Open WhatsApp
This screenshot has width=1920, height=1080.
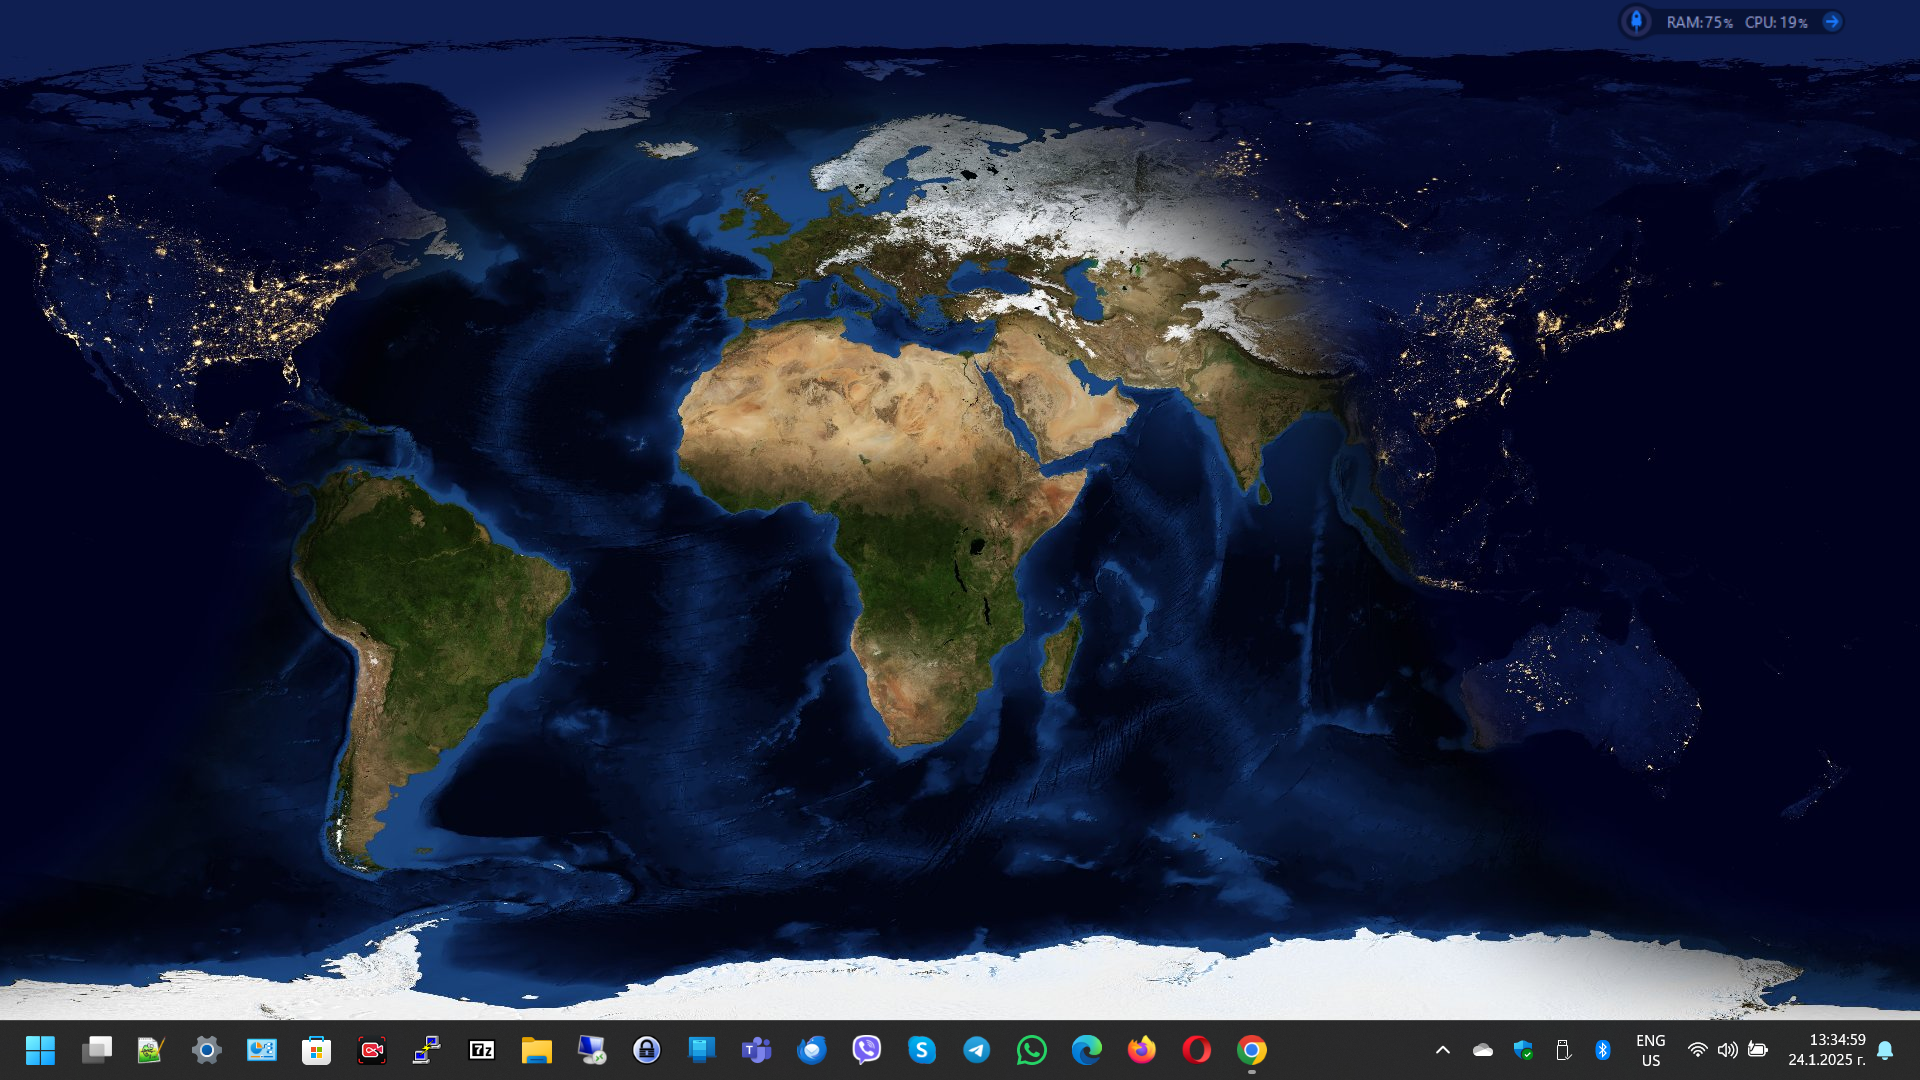[1032, 1050]
